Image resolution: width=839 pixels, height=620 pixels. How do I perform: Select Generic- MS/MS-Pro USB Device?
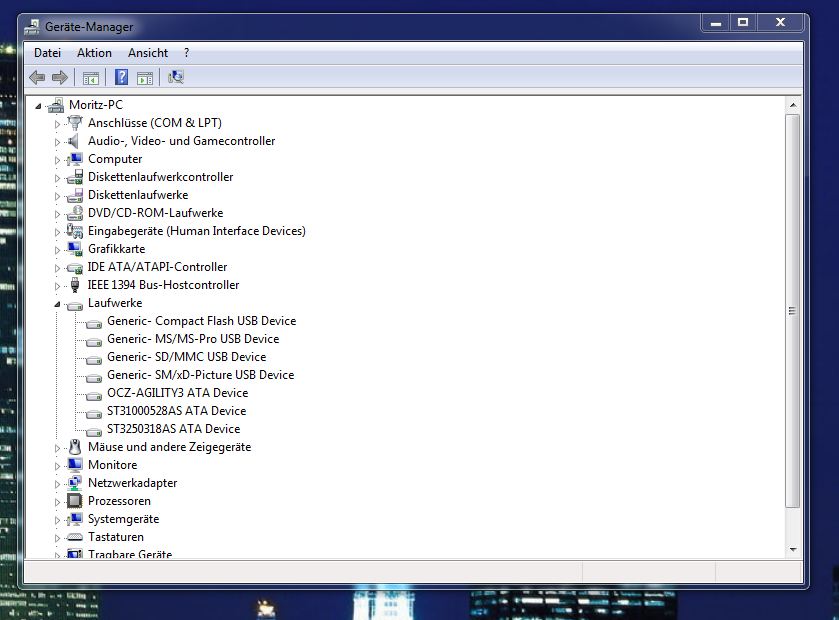(x=193, y=339)
